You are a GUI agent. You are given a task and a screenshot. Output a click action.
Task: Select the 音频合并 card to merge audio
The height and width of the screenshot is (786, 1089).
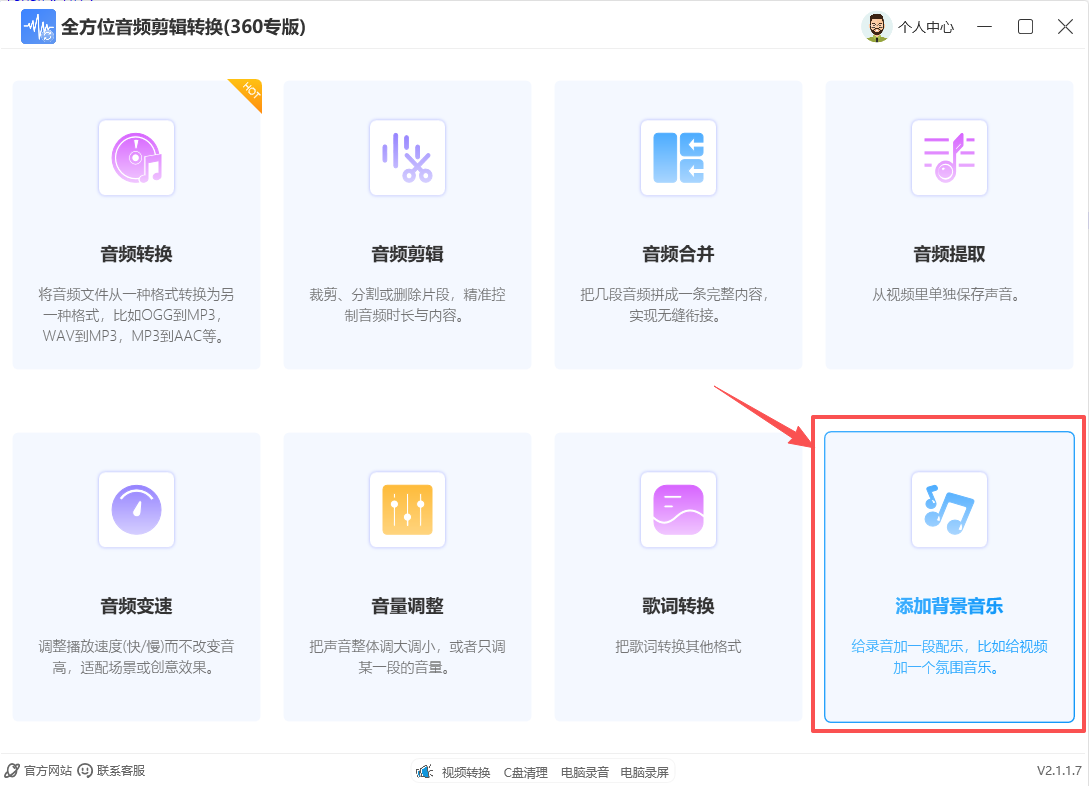point(678,224)
